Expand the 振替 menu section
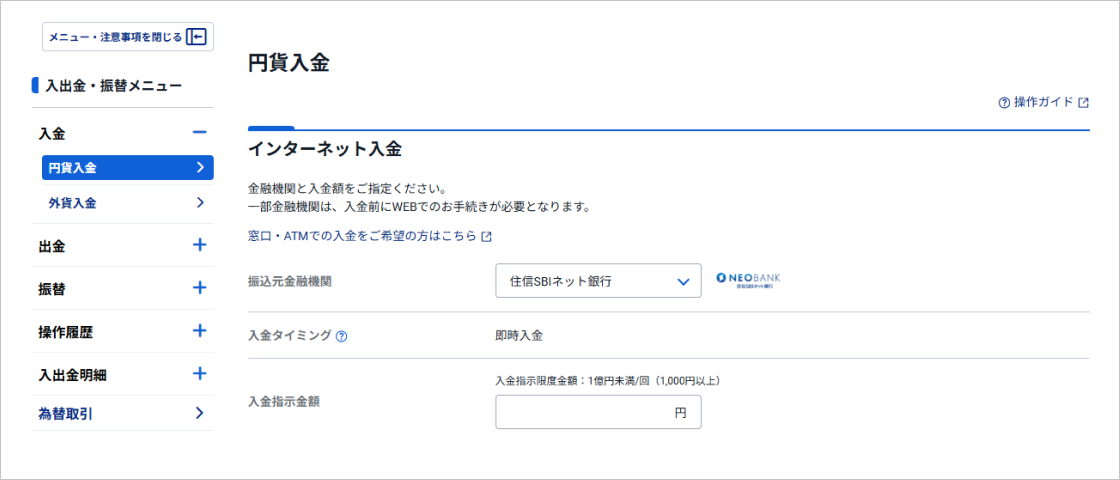Screen dimensions: 1120x480 tap(199, 288)
